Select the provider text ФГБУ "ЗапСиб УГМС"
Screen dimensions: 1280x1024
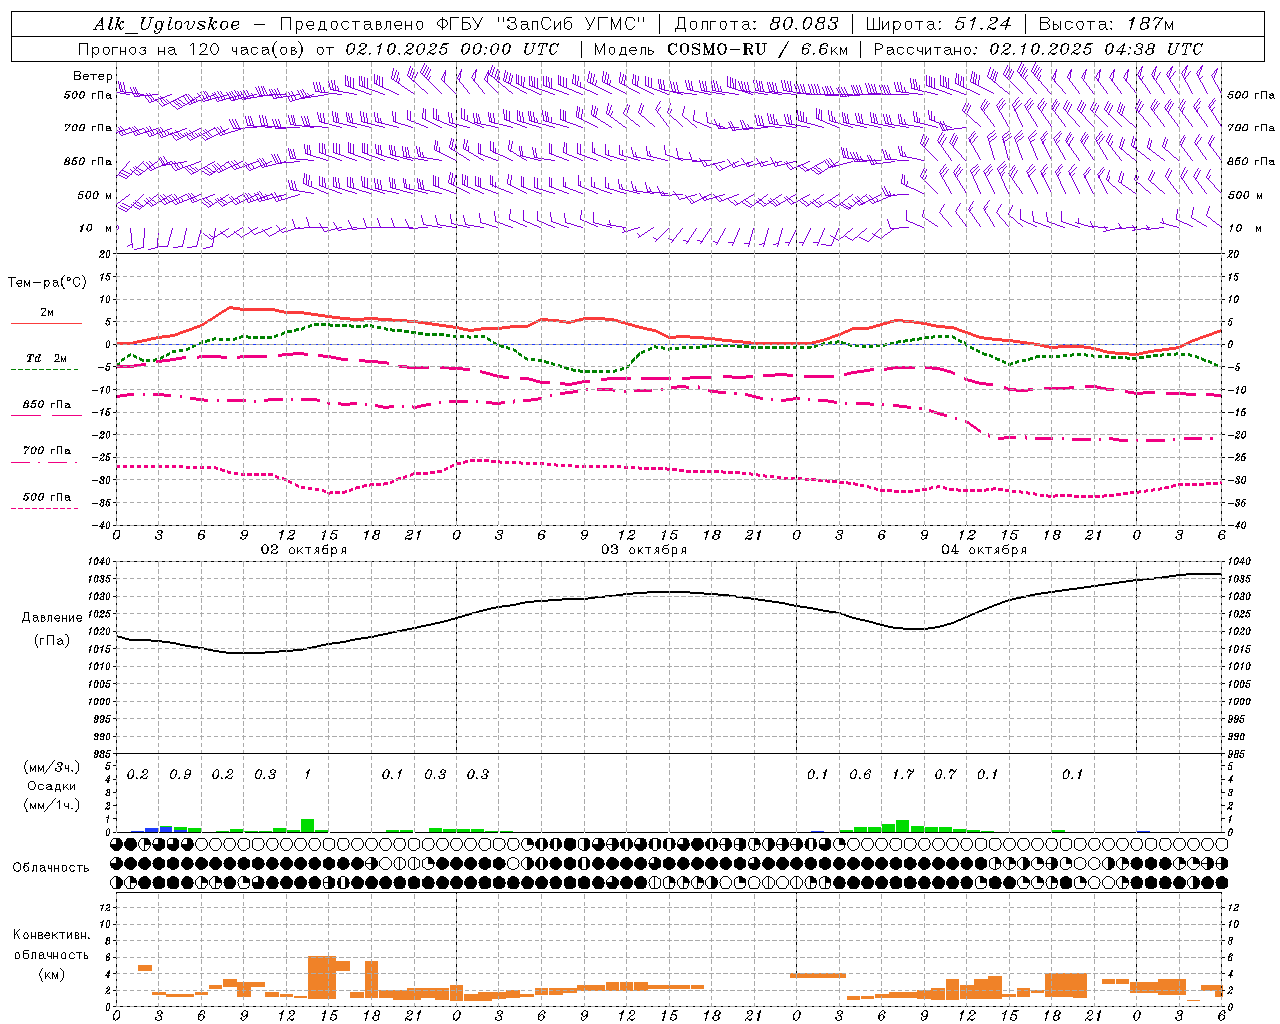click(x=541, y=24)
